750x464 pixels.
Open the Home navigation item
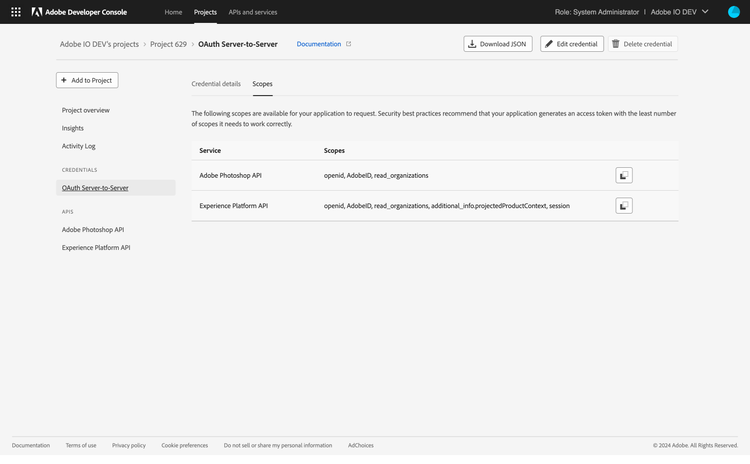173,12
